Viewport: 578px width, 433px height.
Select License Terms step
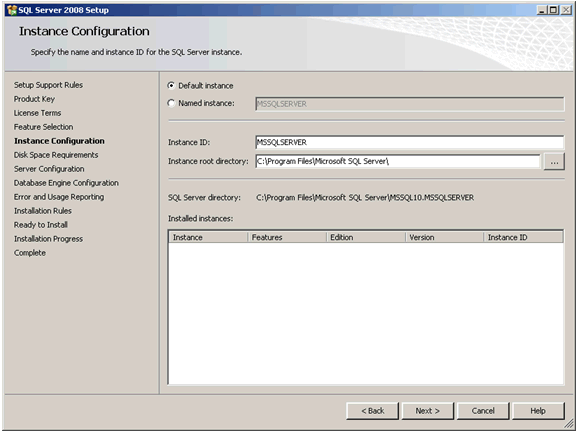pyautogui.click(x=37, y=113)
